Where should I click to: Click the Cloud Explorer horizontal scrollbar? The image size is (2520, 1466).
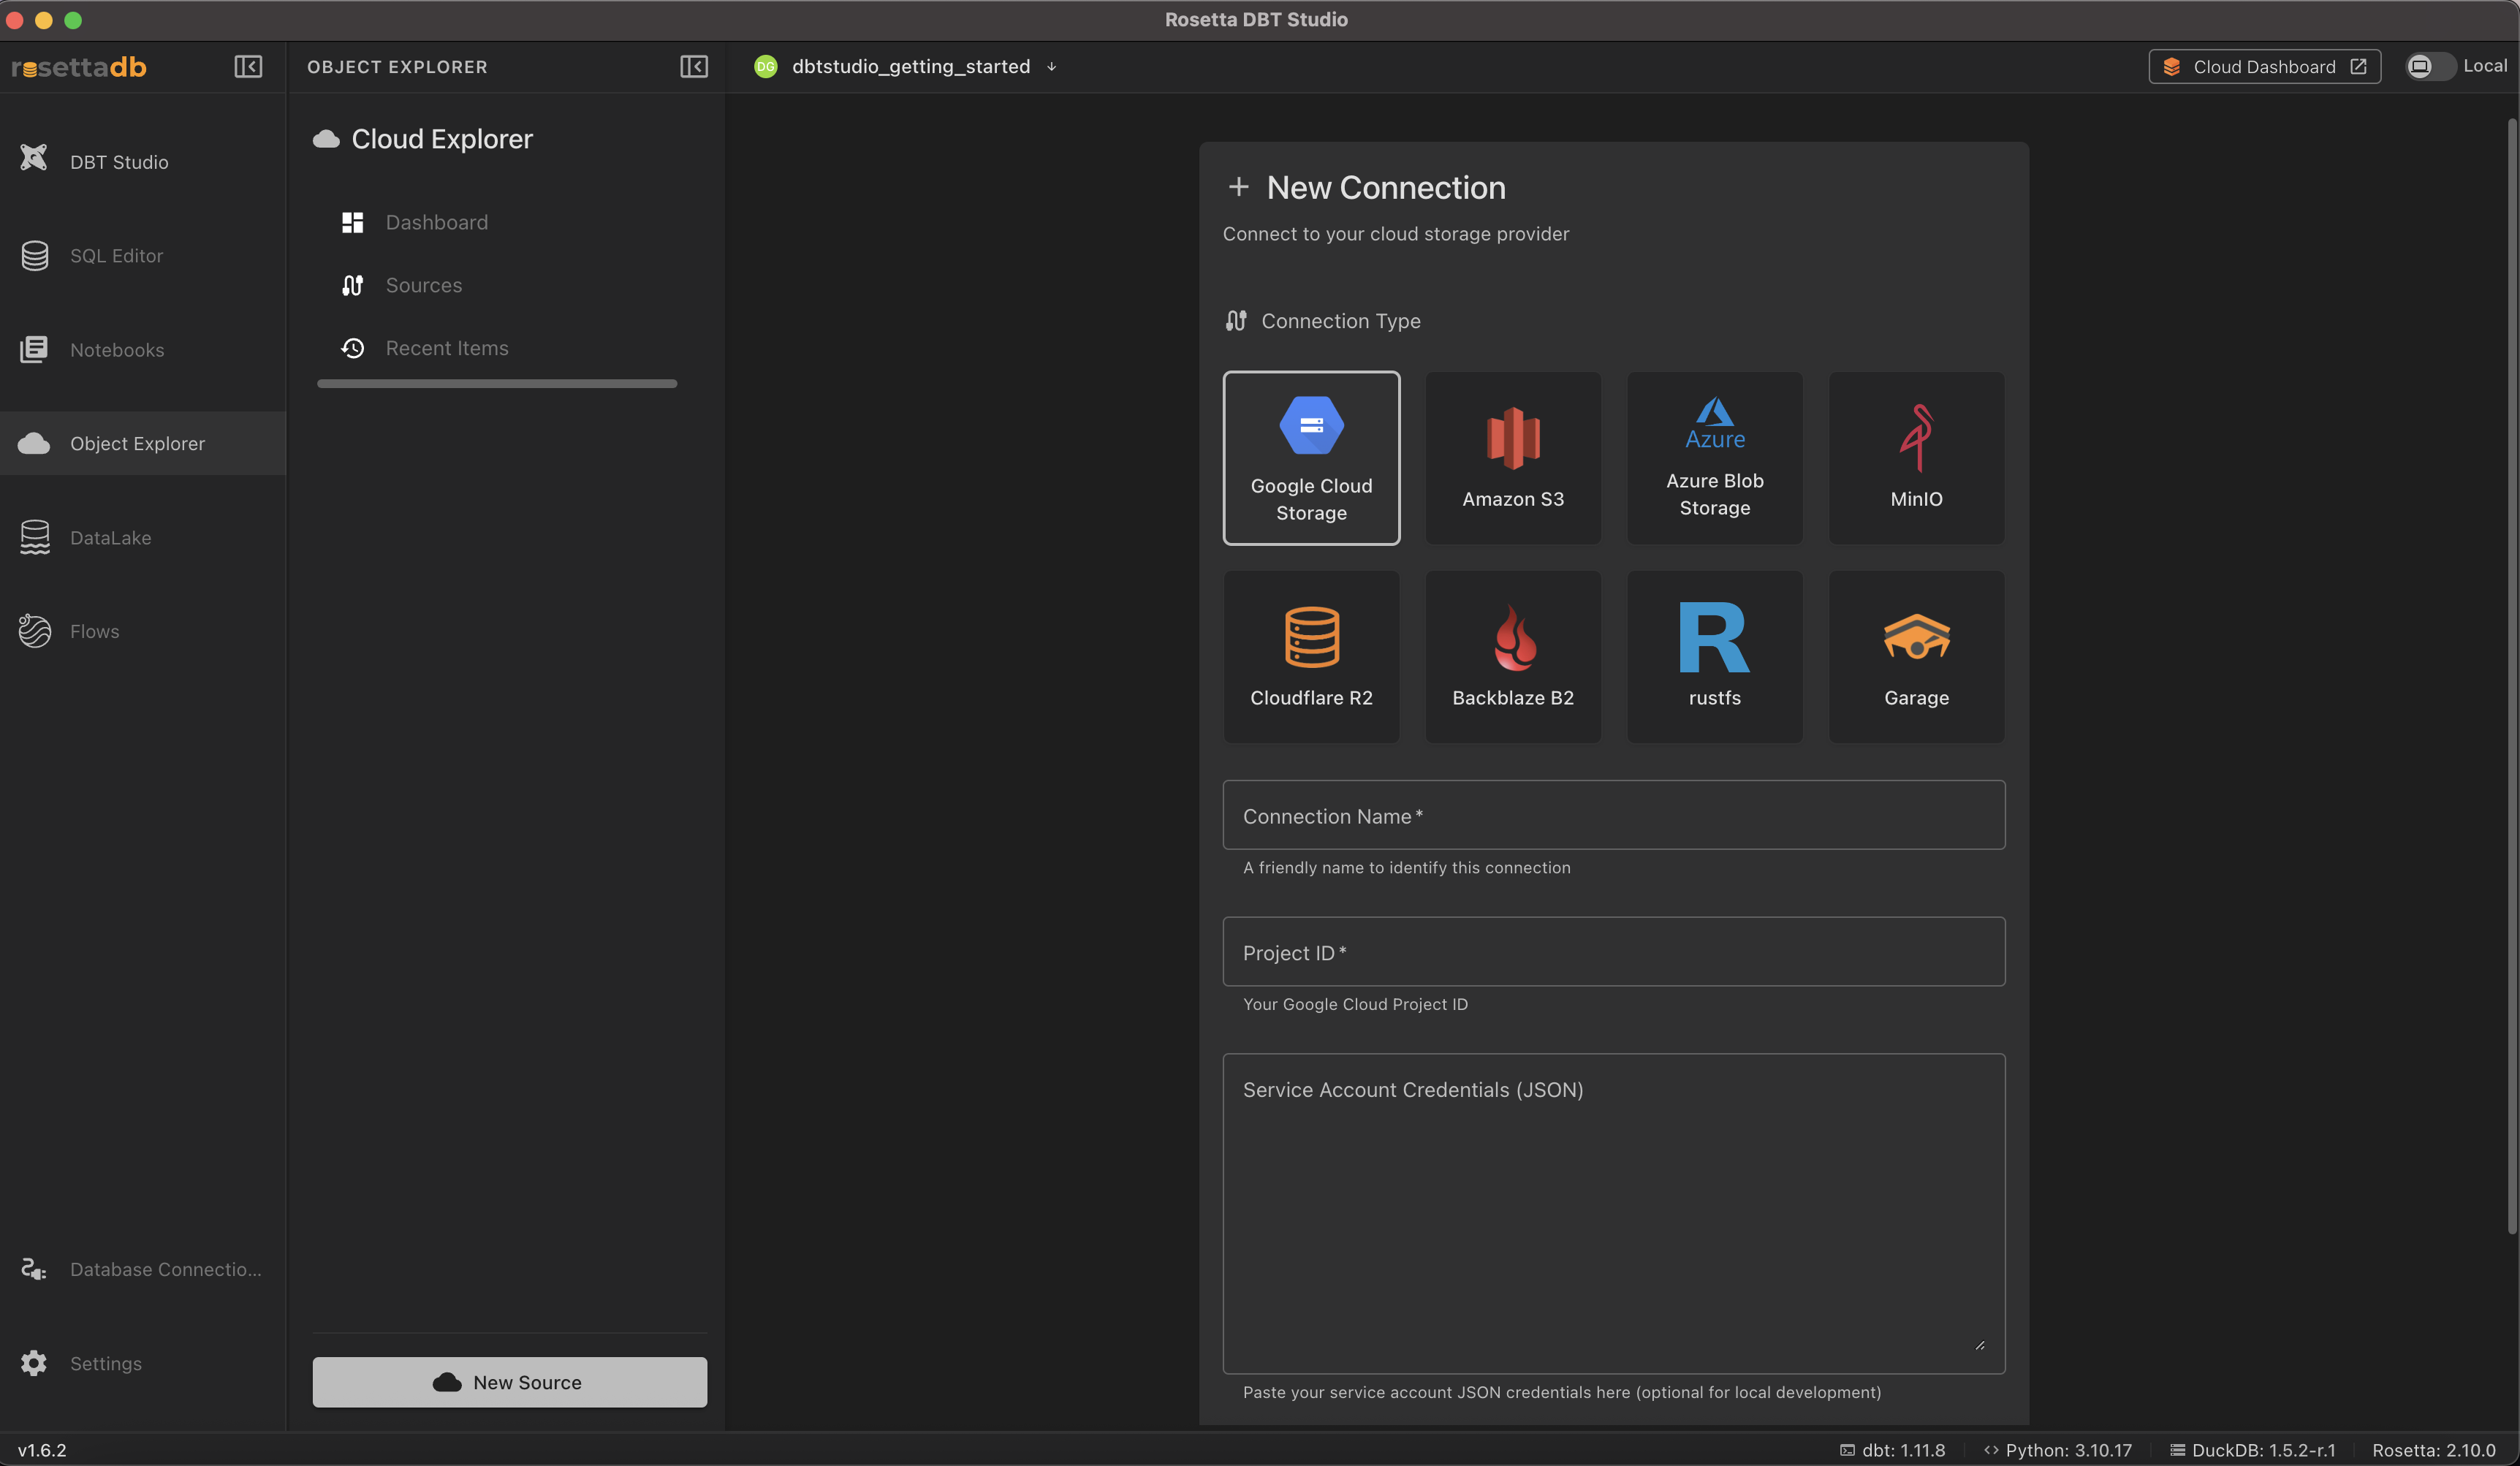(x=497, y=384)
